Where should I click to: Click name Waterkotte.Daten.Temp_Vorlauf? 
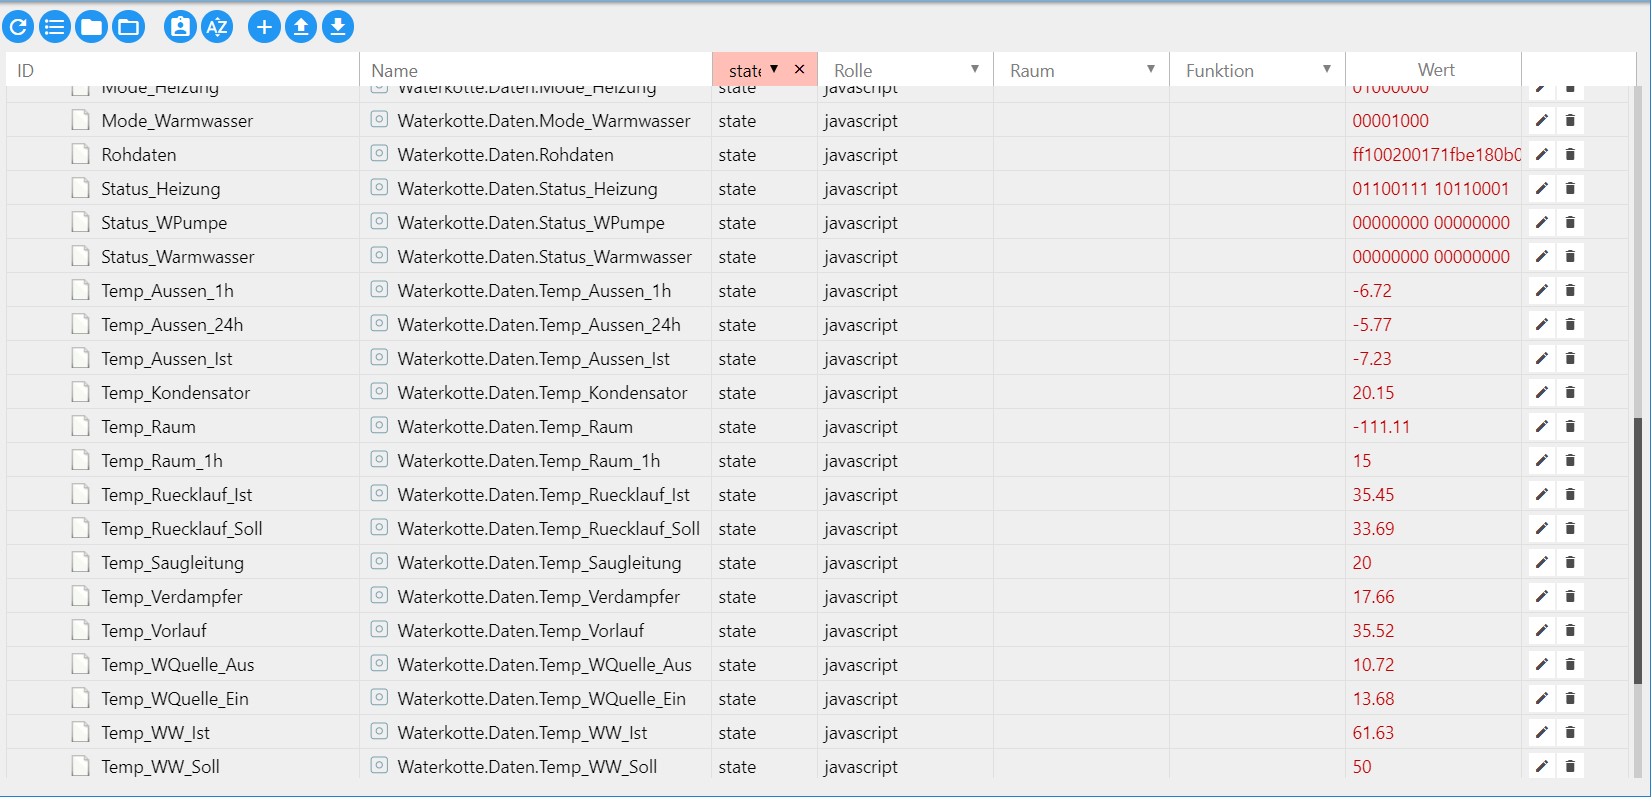(x=521, y=631)
